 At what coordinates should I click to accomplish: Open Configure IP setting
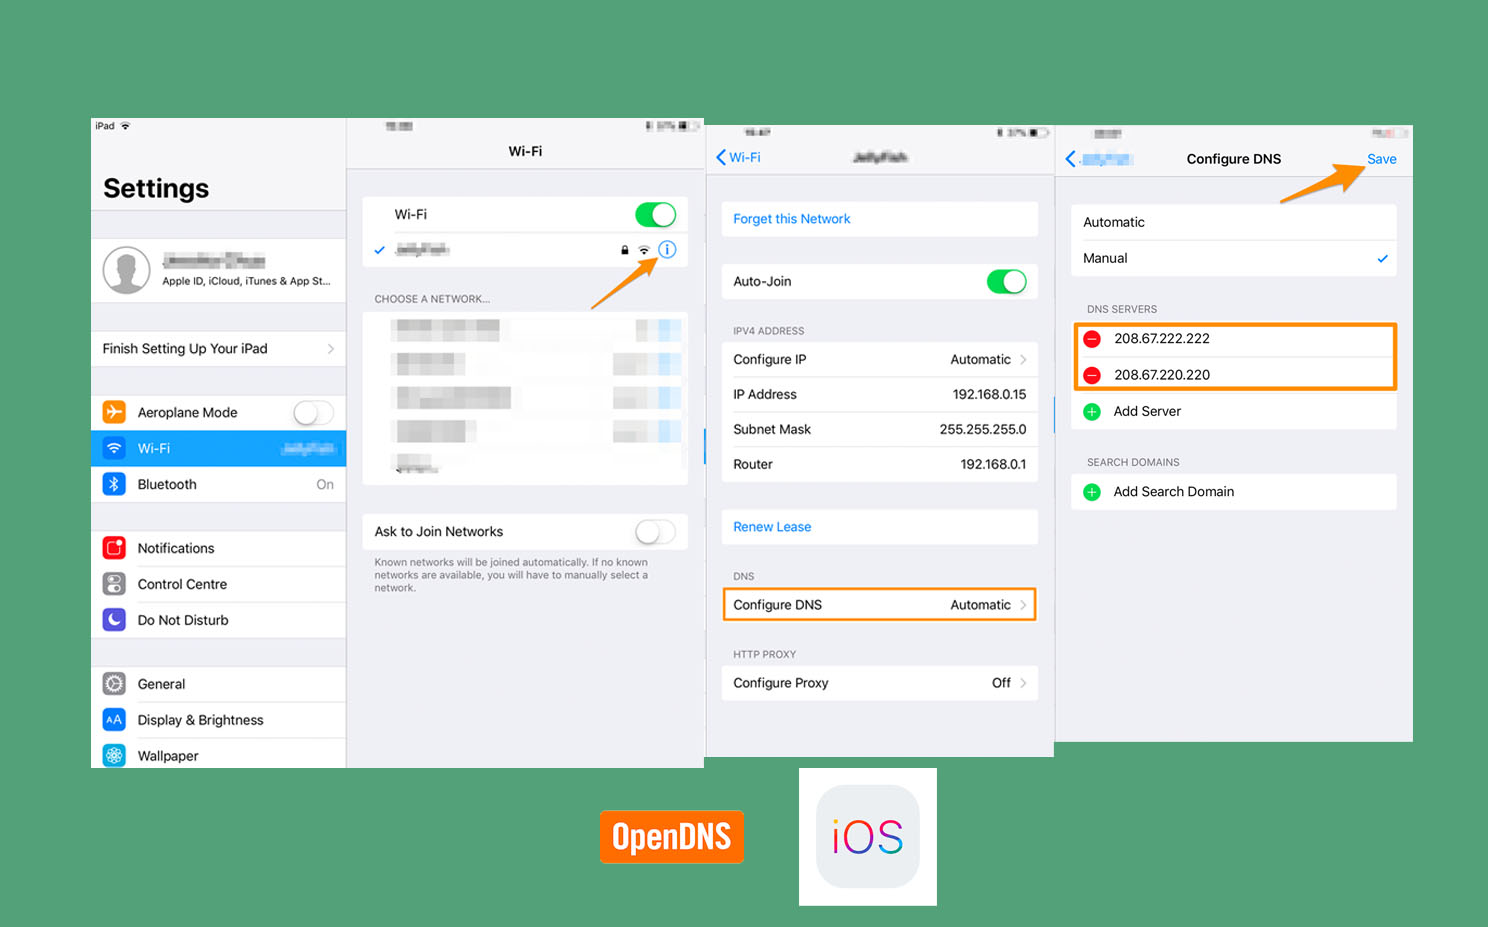pyautogui.click(x=879, y=360)
